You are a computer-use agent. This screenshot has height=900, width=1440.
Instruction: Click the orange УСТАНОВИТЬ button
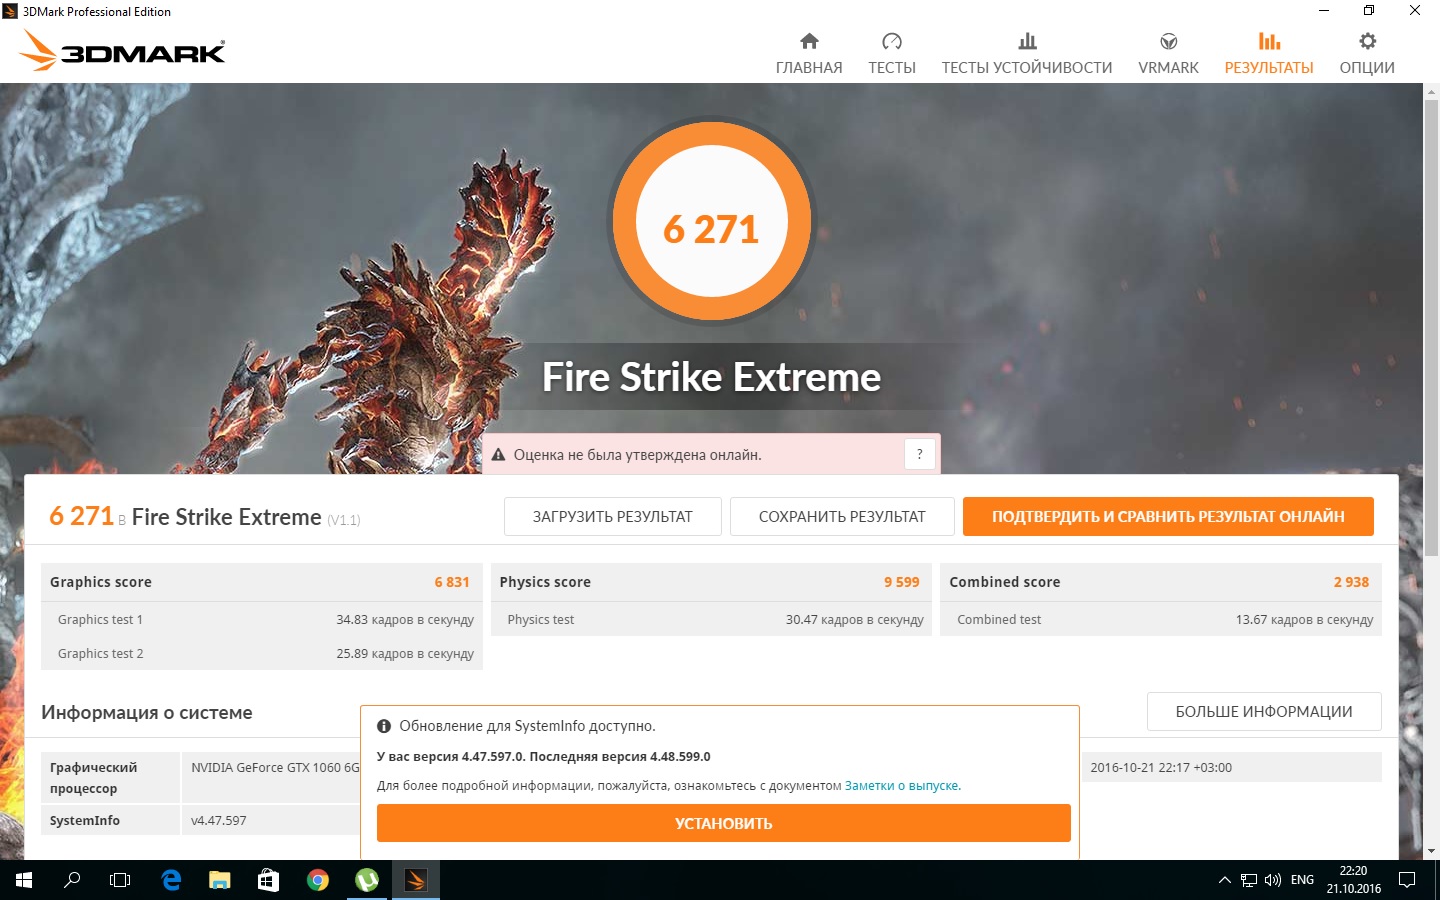tap(724, 824)
